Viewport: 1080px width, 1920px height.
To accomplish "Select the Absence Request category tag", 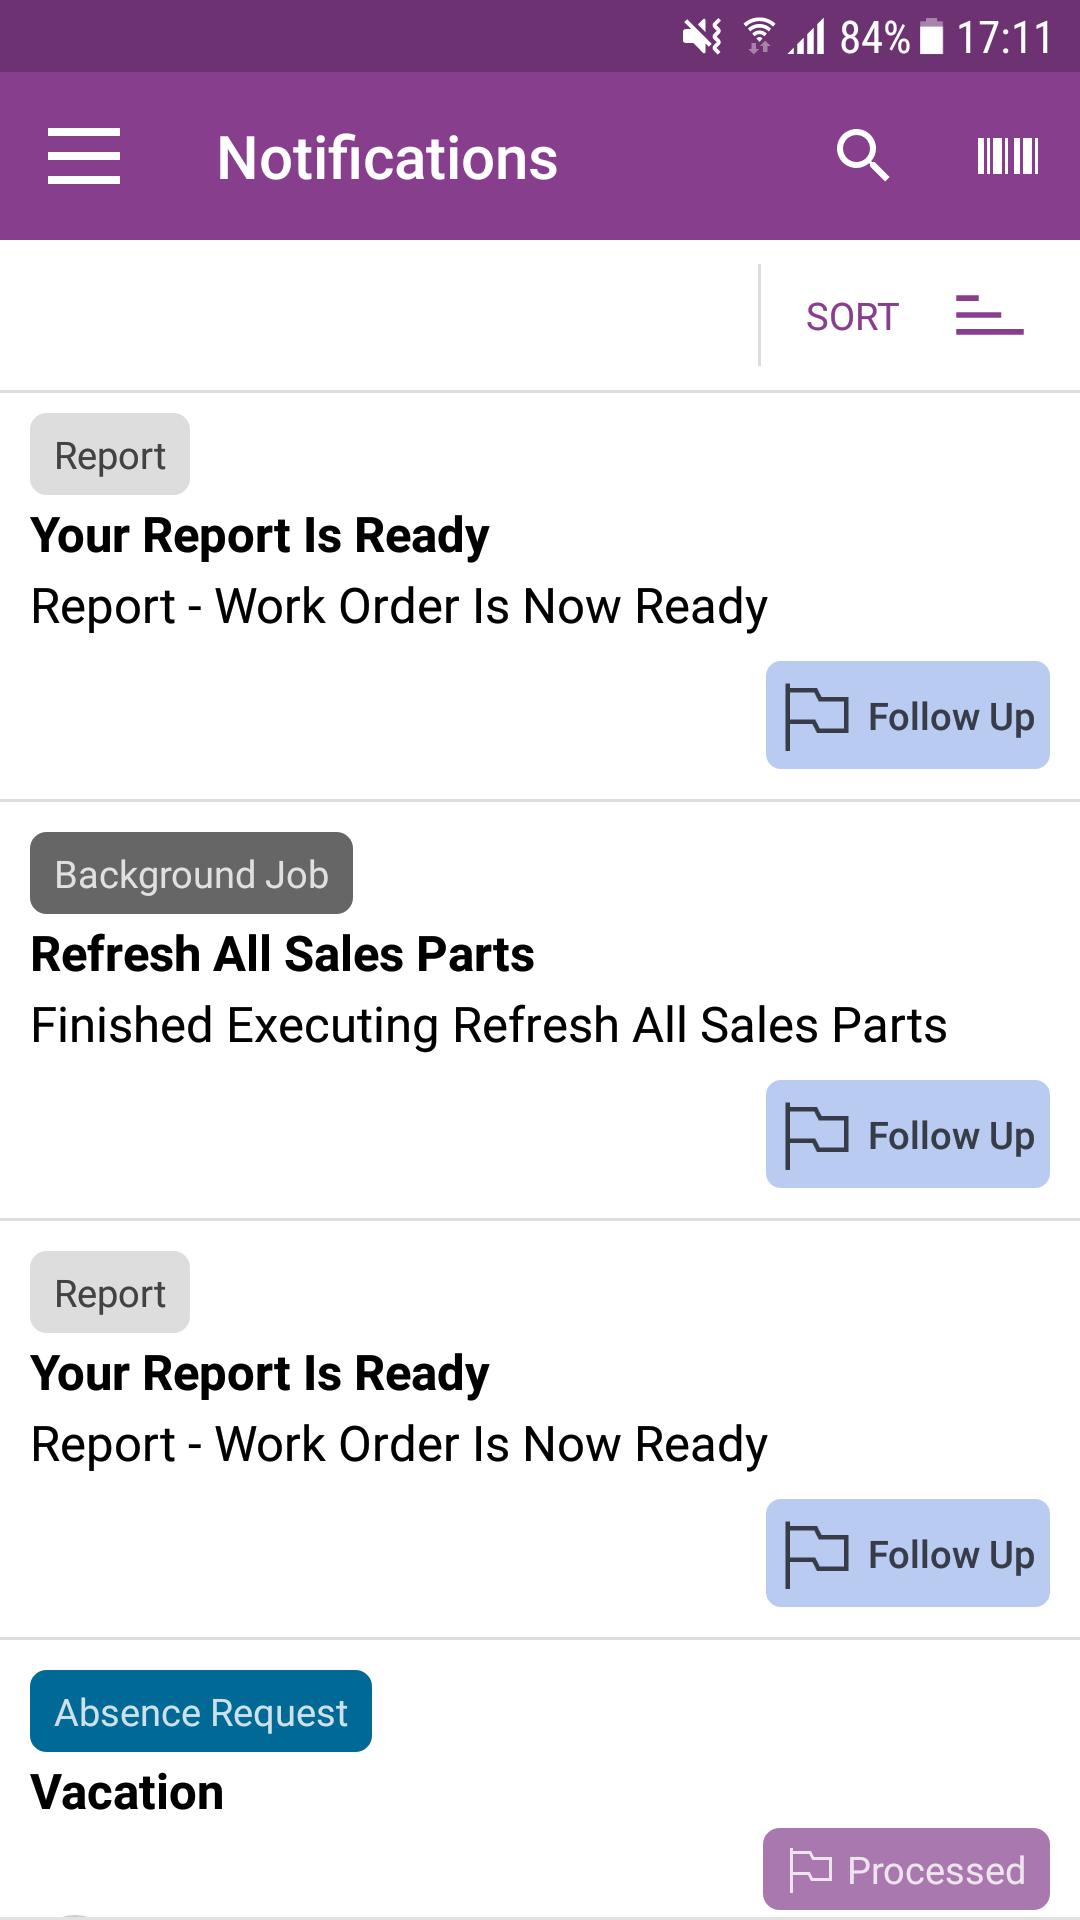I will pyautogui.click(x=201, y=1711).
